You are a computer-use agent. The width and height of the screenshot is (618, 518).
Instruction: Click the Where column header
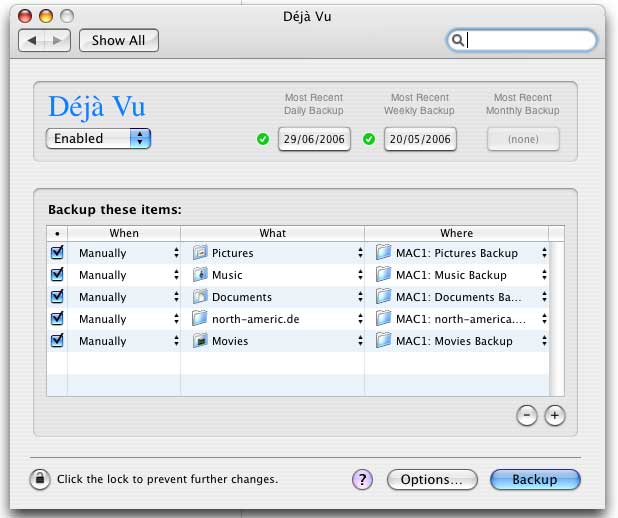[456, 233]
